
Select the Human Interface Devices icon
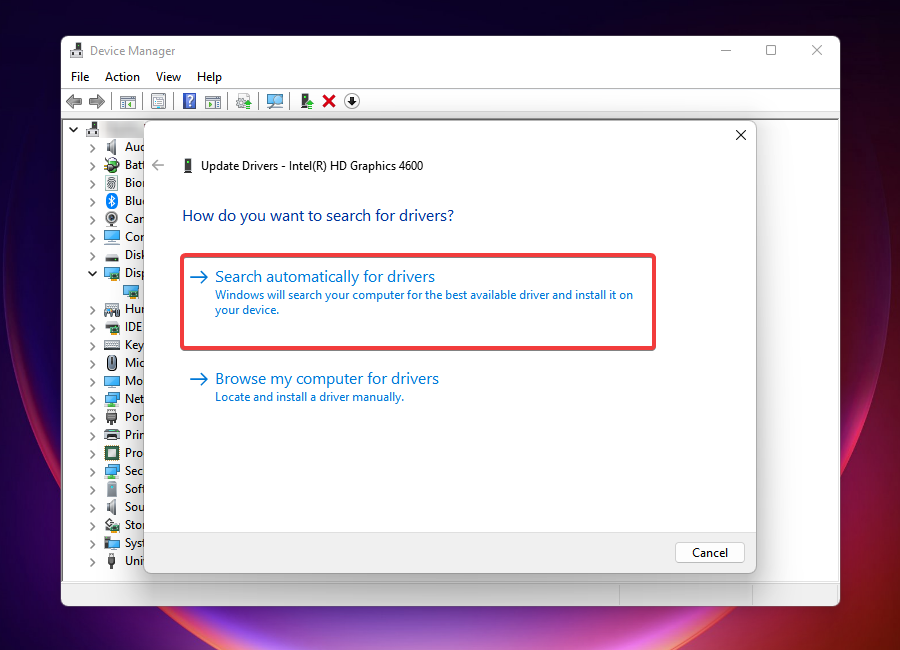coord(111,309)
